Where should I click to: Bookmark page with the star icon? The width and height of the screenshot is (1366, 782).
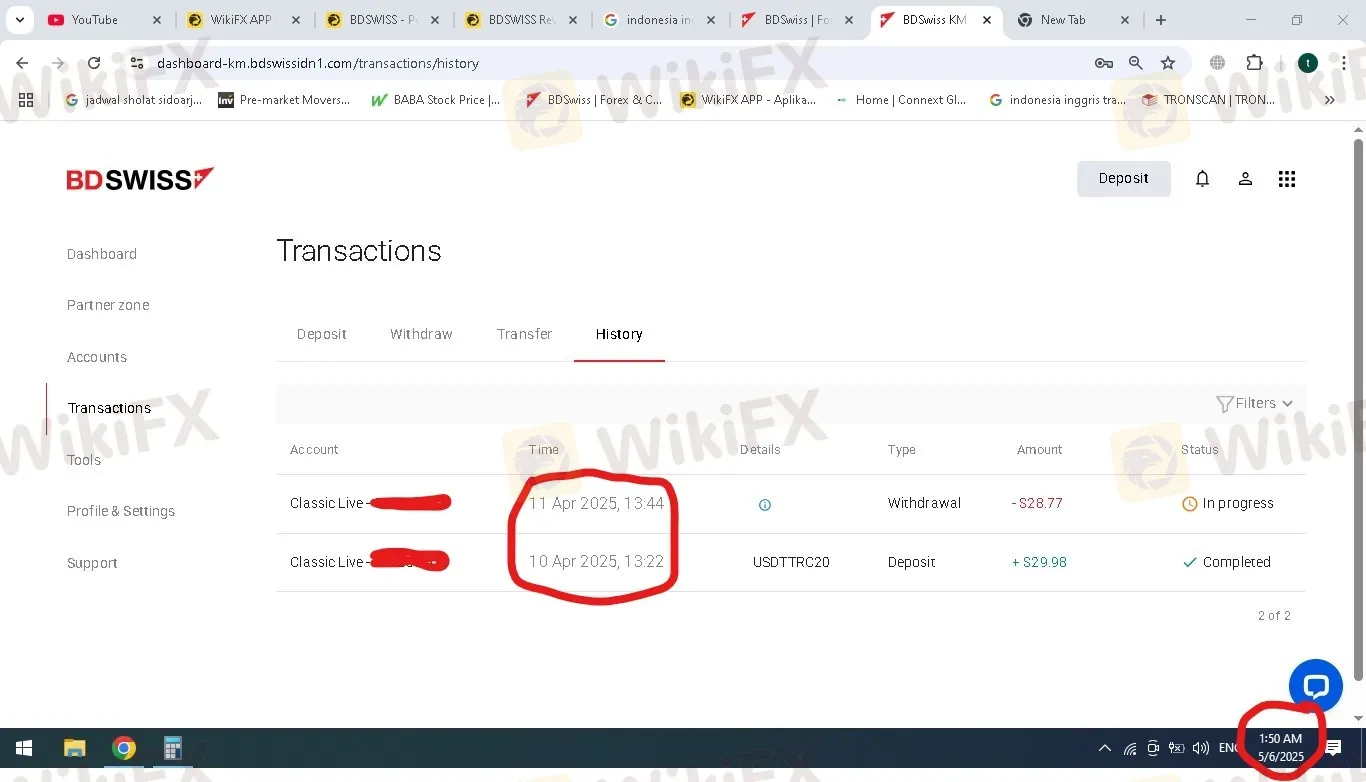tap(1168, 63)
